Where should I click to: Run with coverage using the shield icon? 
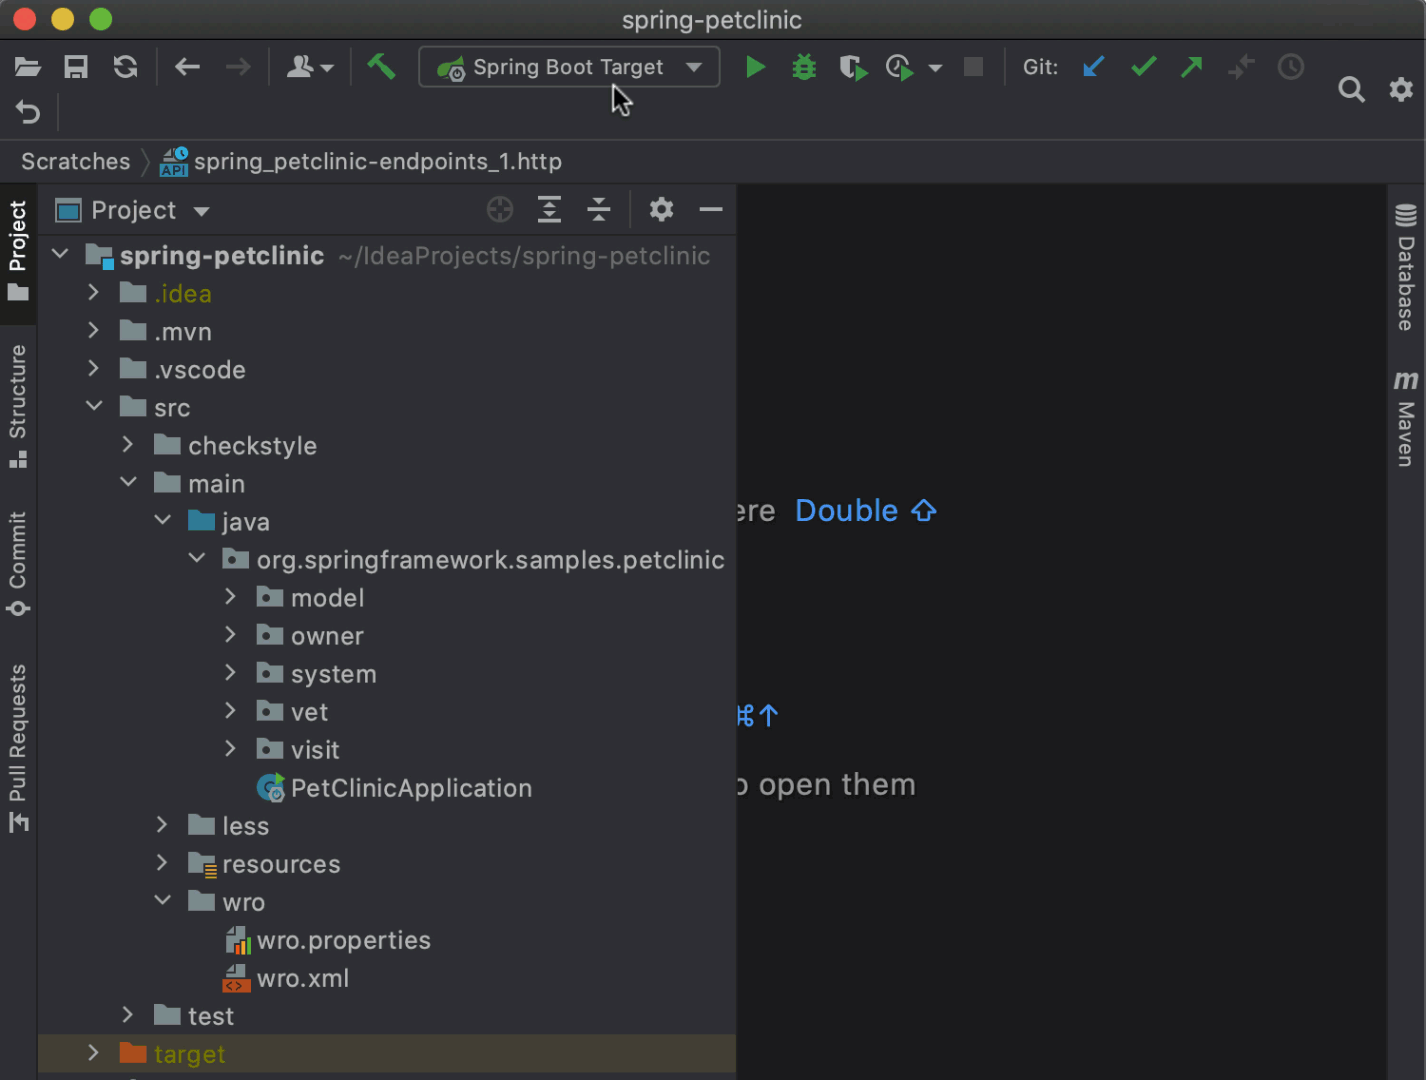(x=852, y=67)
